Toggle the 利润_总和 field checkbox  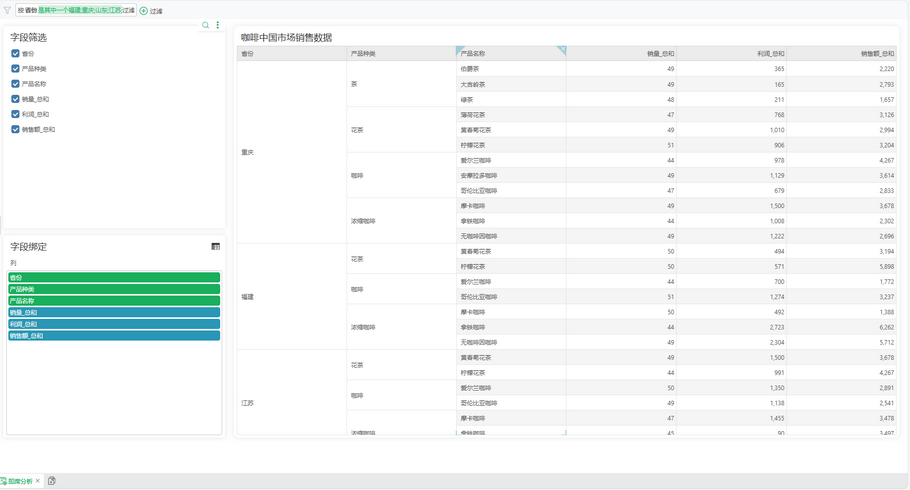(x=15, y=114)
